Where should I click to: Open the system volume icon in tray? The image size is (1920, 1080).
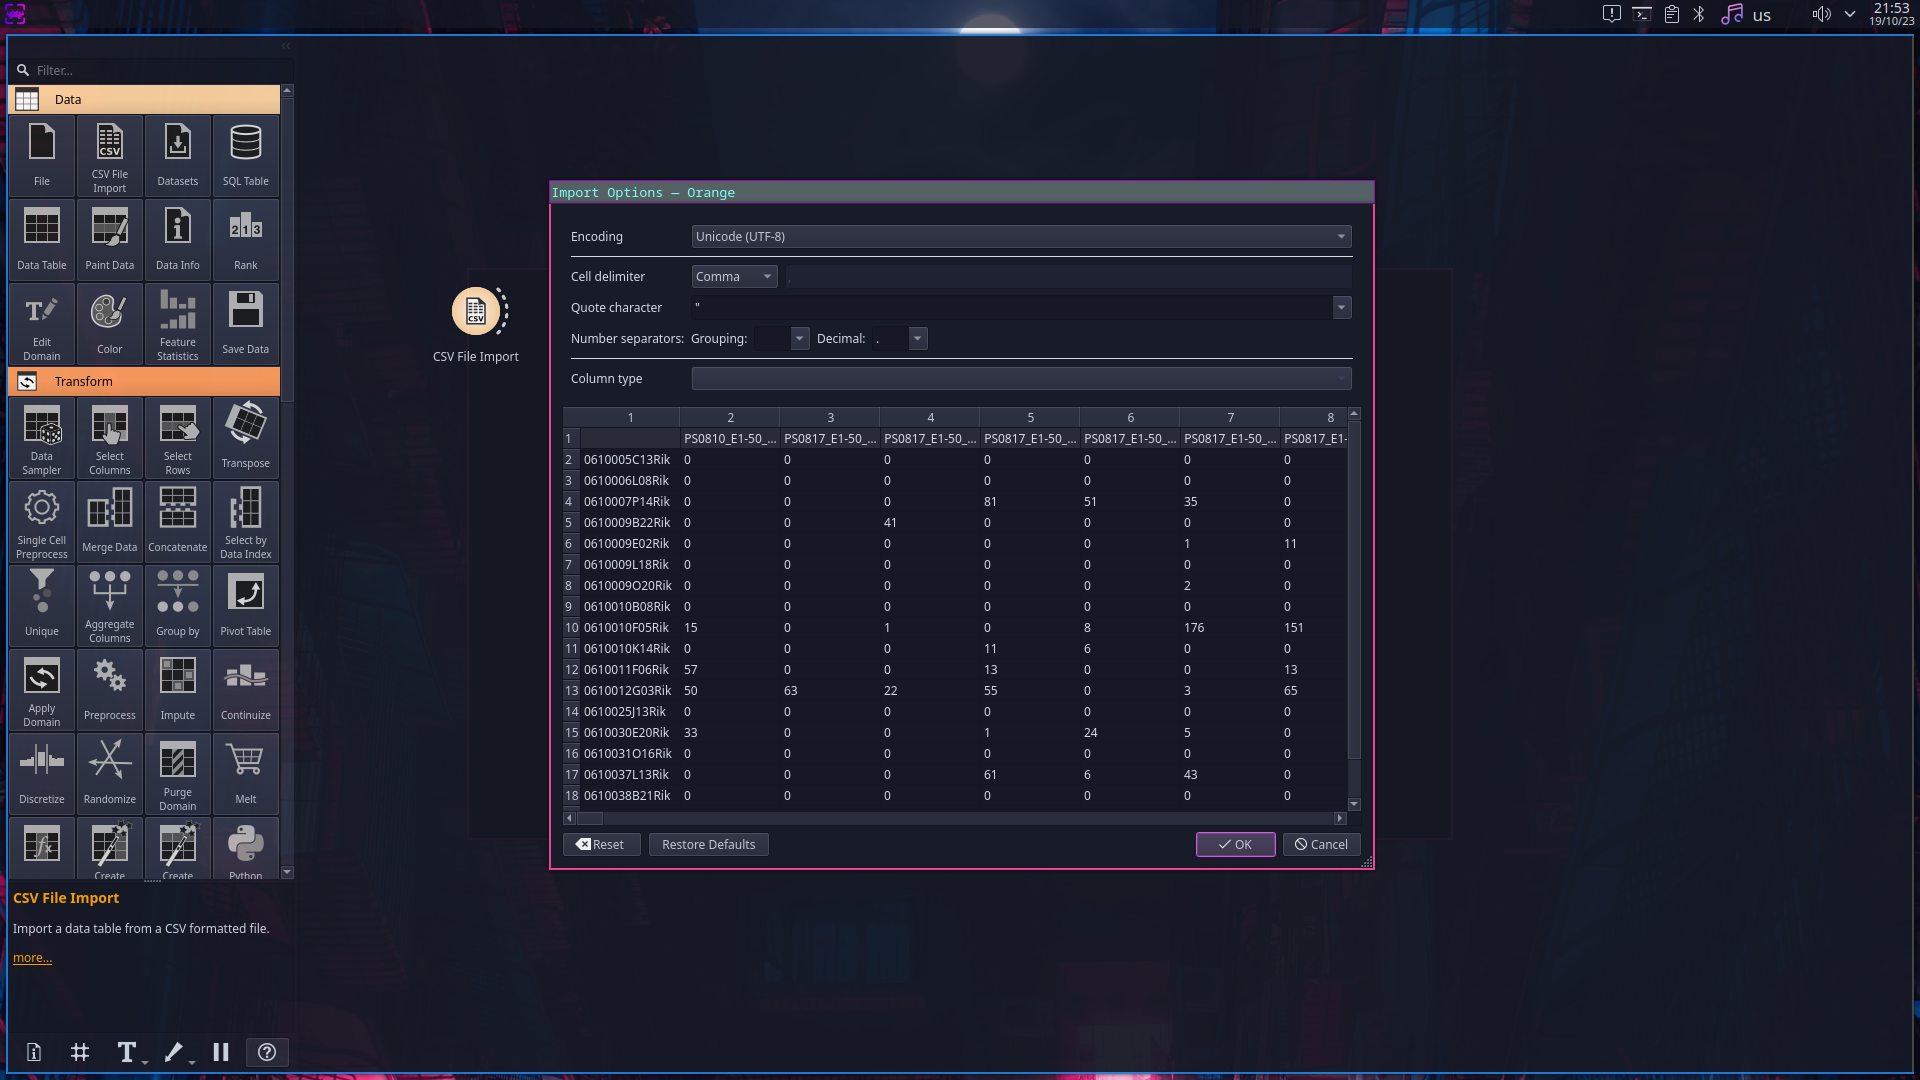[1821, 15]
